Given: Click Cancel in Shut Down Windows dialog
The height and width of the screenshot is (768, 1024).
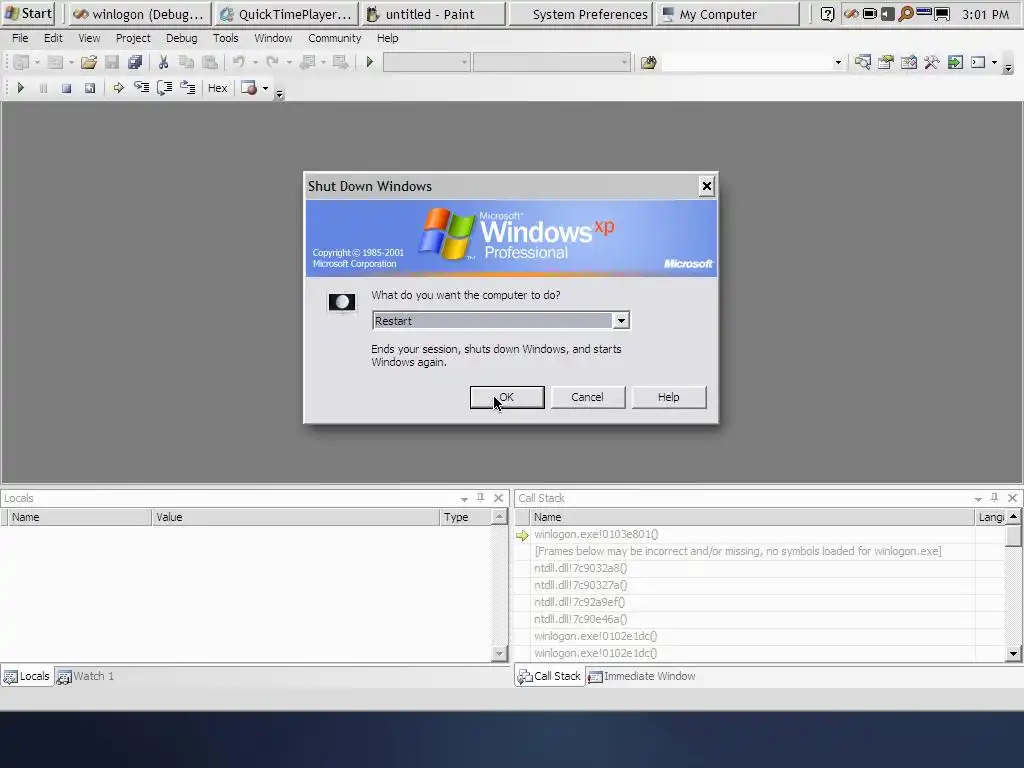Looking at the screenshot, I should click(588, 397).
